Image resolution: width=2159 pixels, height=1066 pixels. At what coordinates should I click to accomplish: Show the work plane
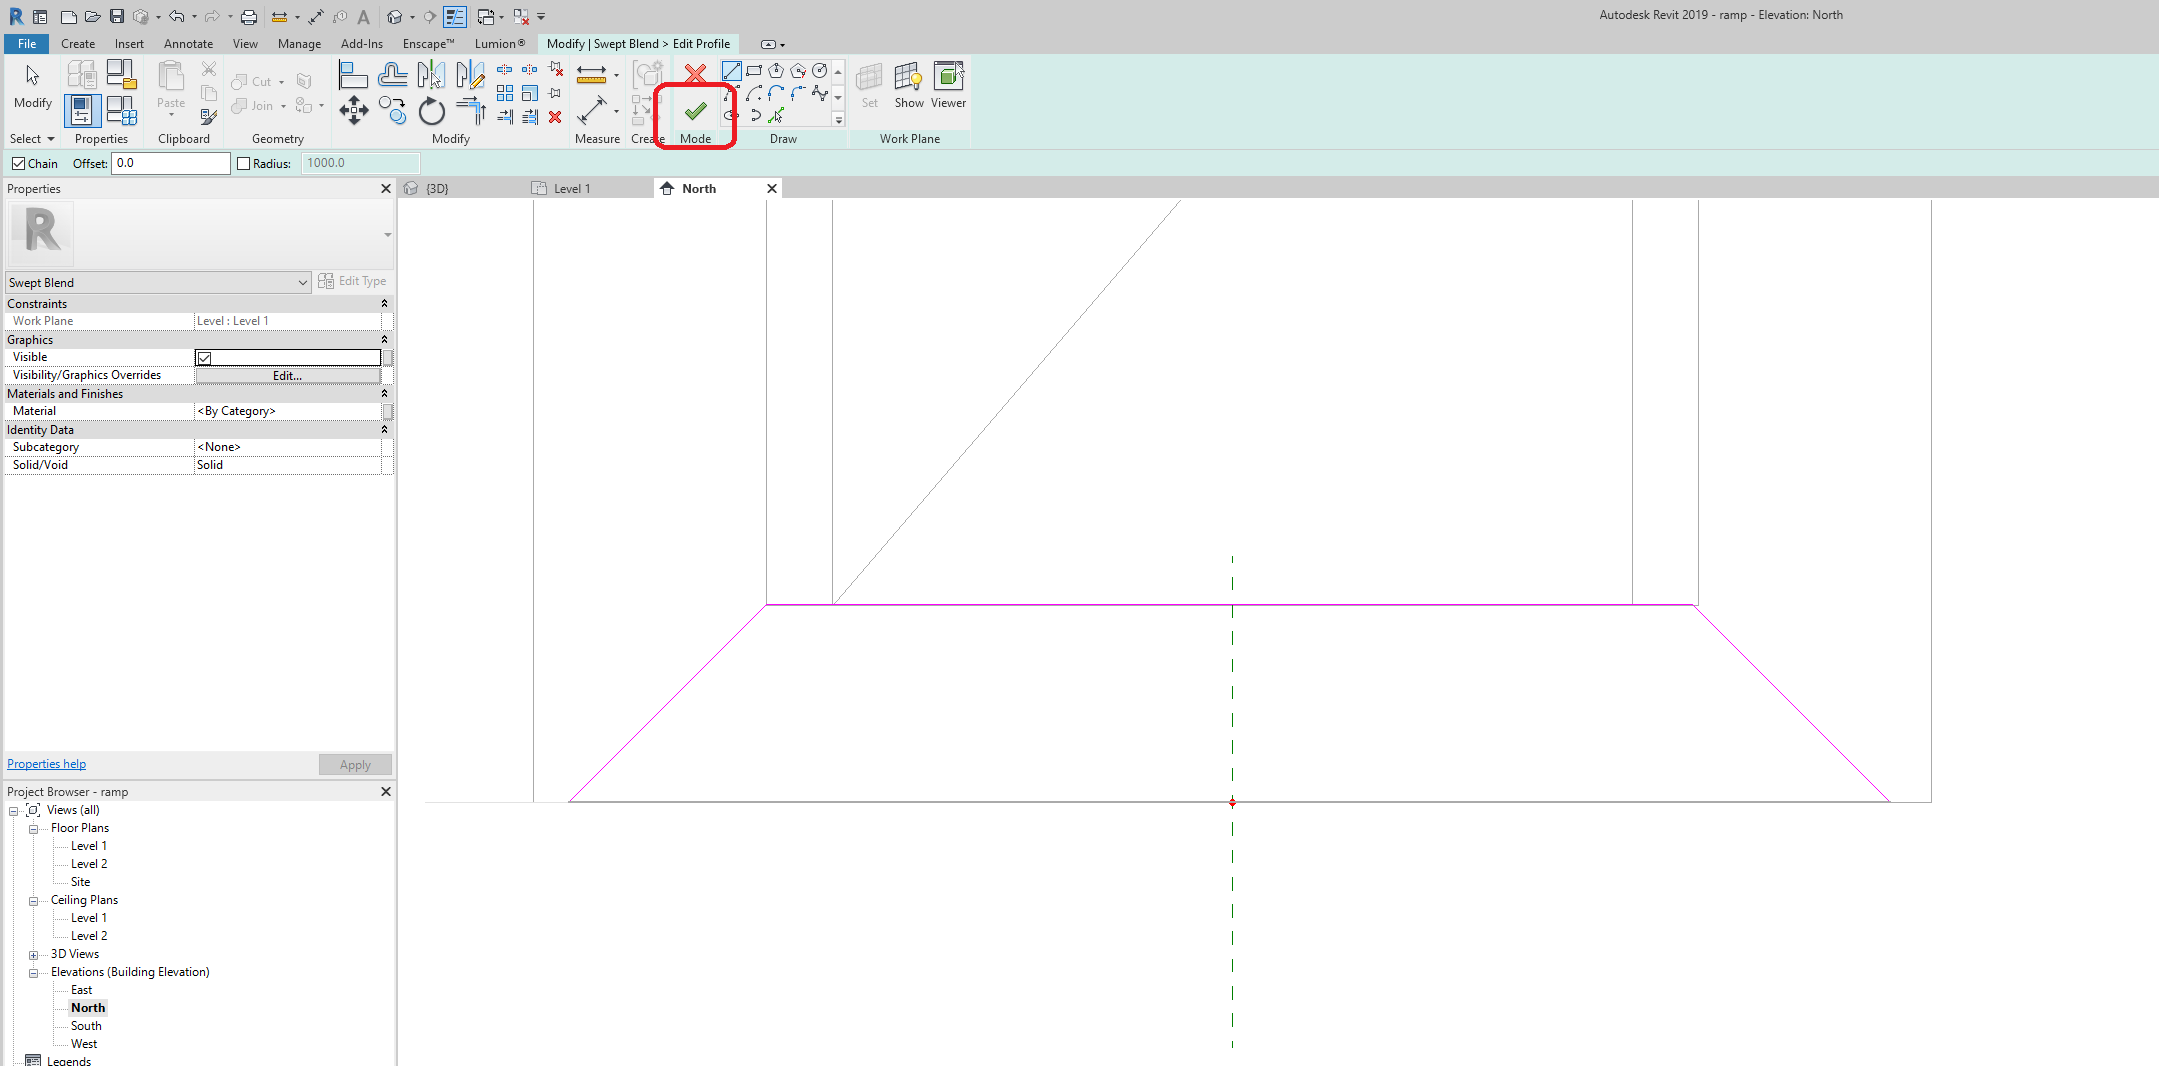[909, 85]
